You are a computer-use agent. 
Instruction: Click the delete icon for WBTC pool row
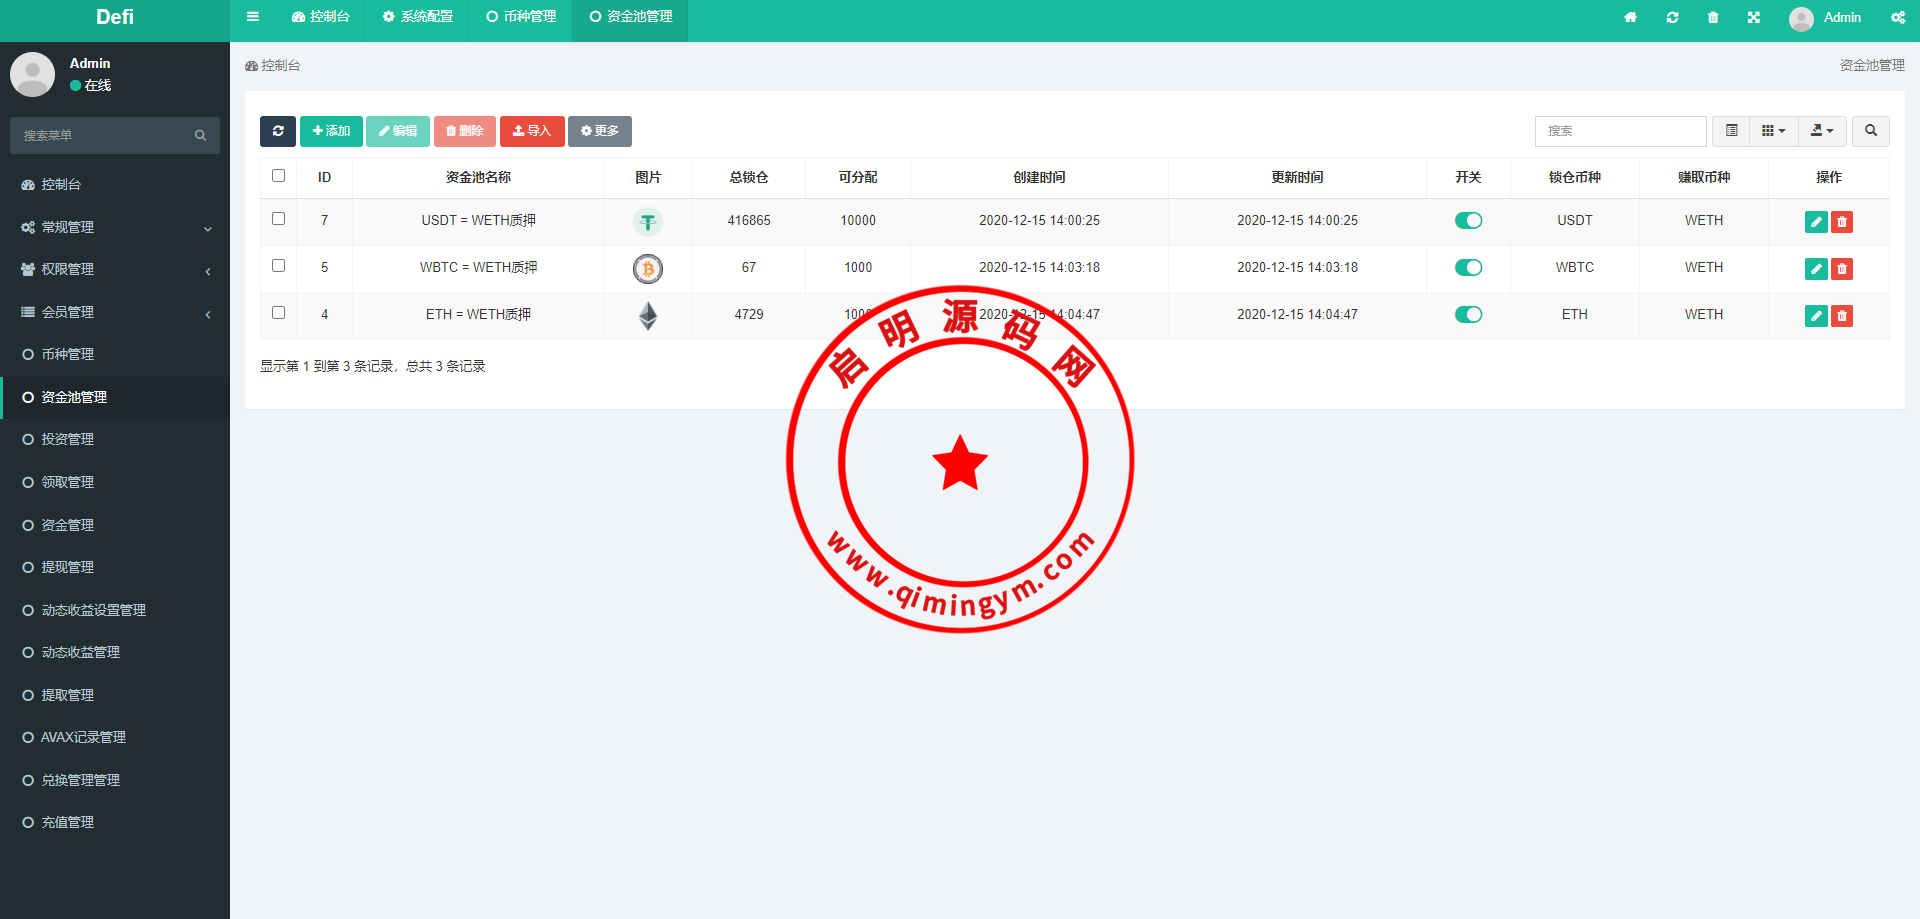tap(1842, 269)
